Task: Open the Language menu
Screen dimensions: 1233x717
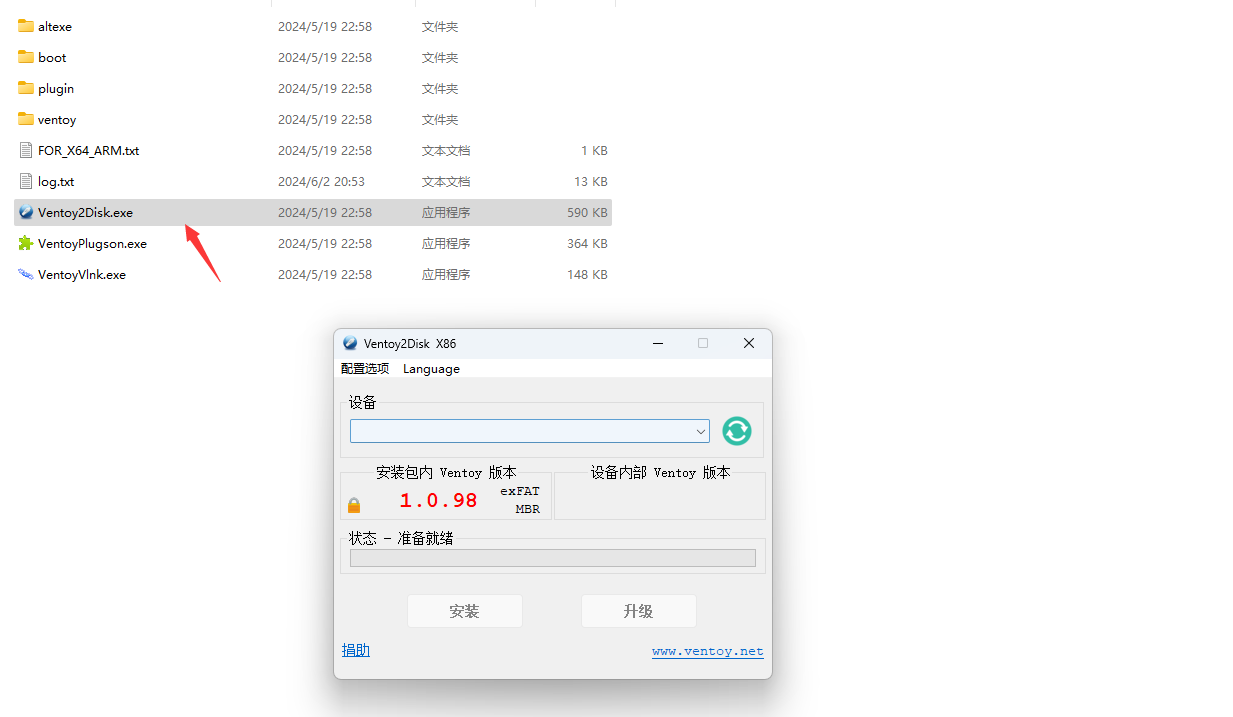Action: [431, 369]
